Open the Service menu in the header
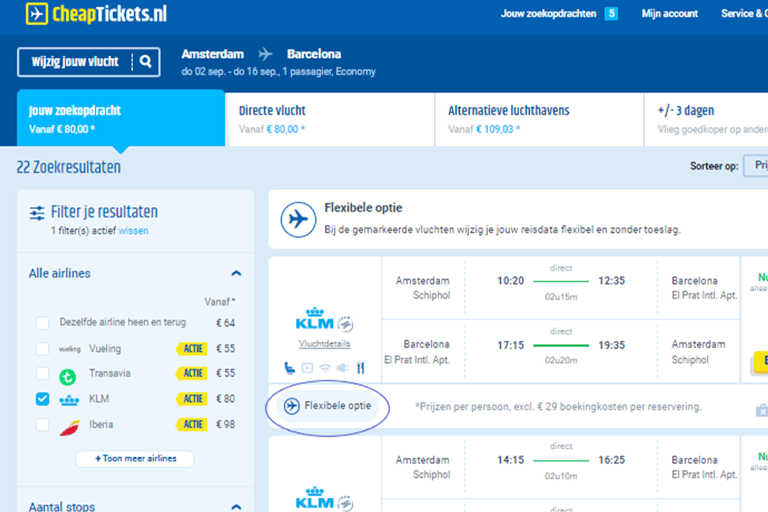Viewport: 768px width, 512px height. click(x=744, y=14)
